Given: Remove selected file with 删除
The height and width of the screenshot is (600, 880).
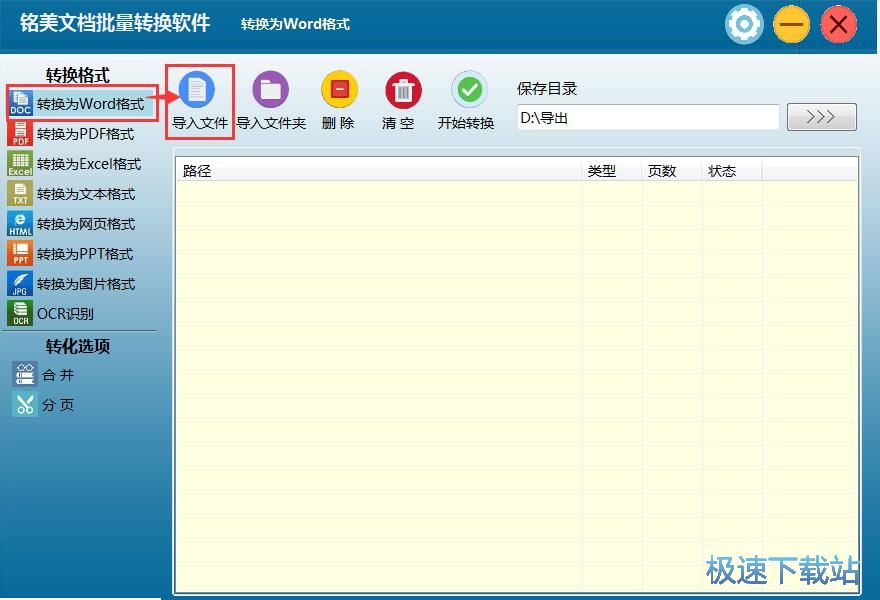Looking at the screenshot, I should [x=338, y=102].
